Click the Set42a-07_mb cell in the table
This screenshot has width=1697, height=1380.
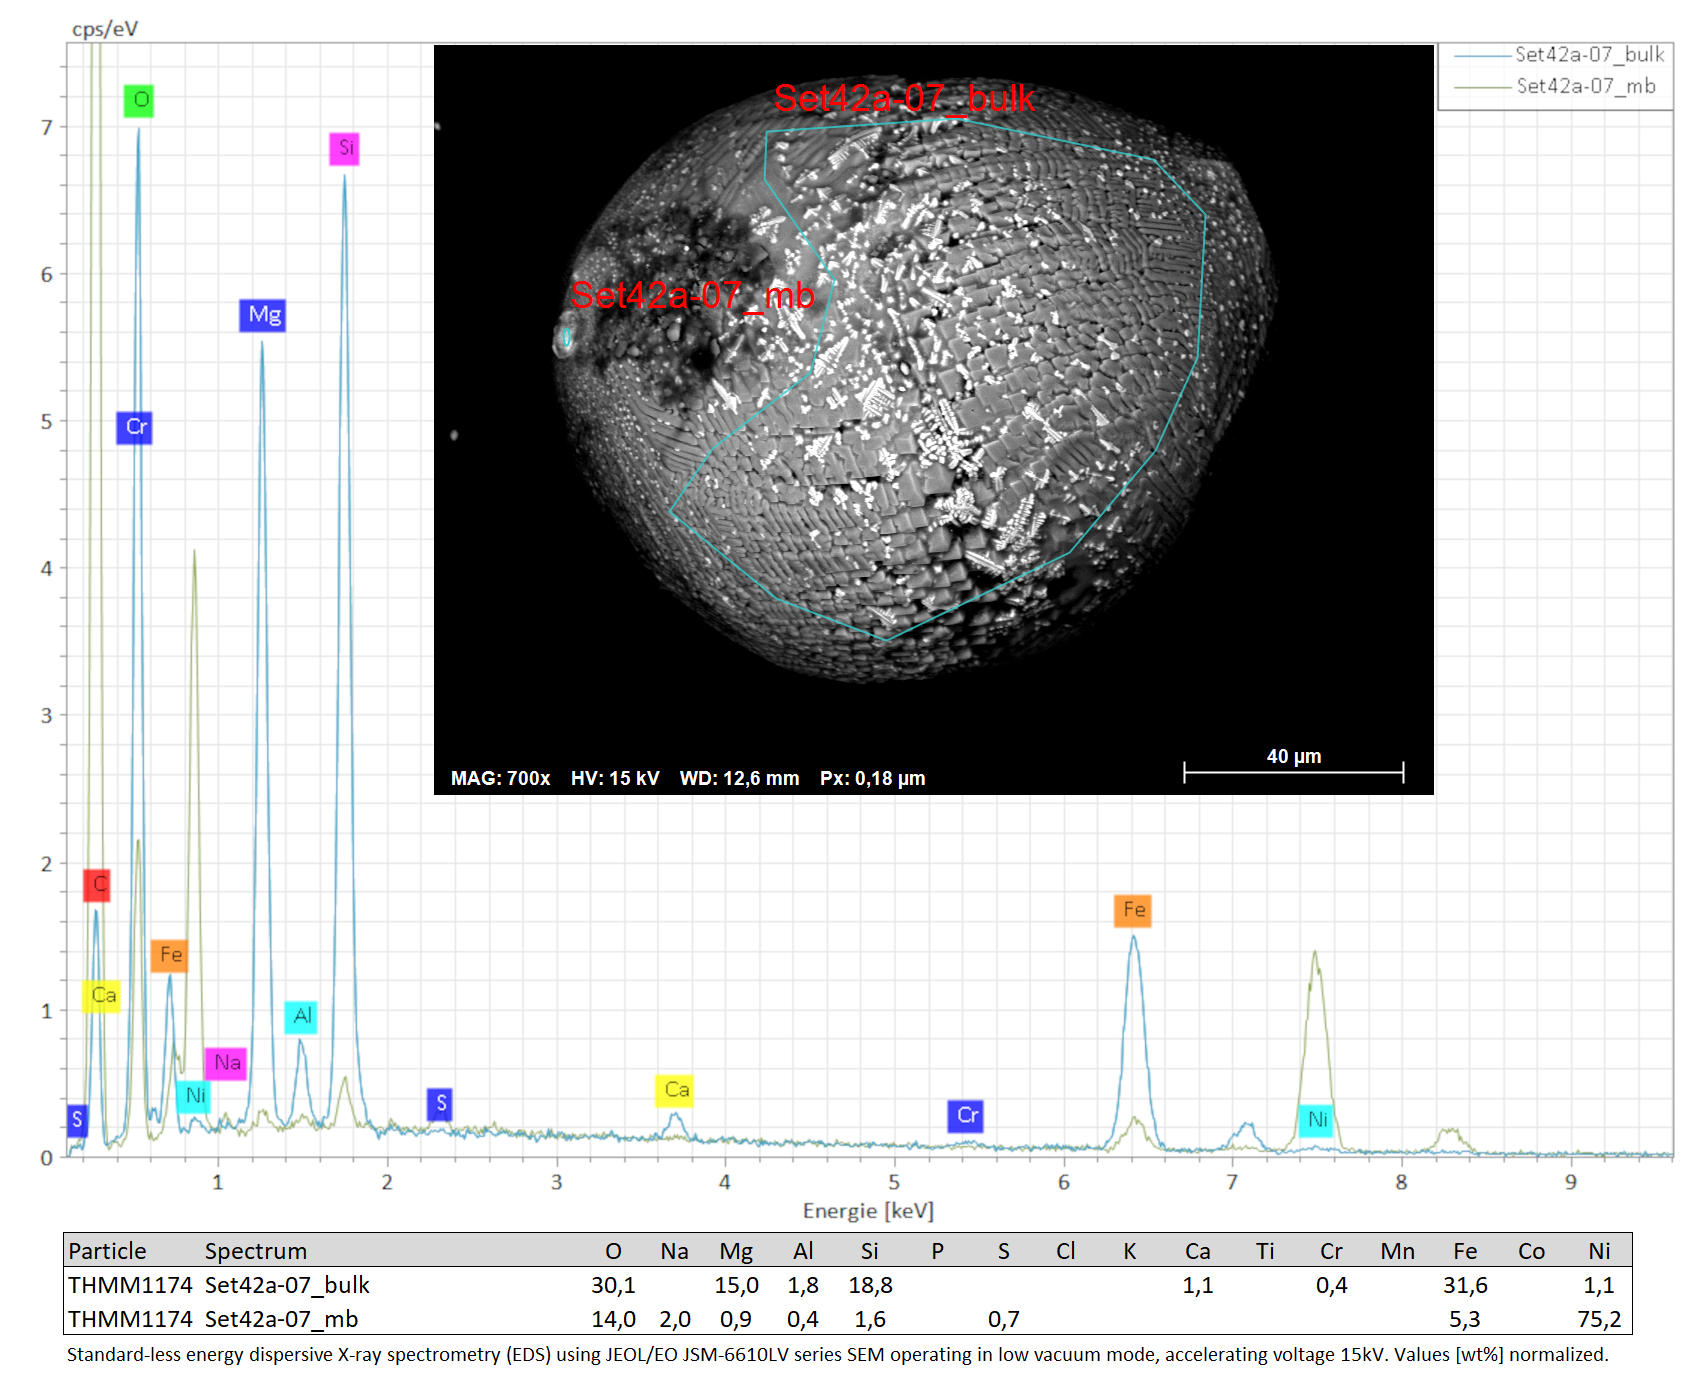pos(281,1319)
